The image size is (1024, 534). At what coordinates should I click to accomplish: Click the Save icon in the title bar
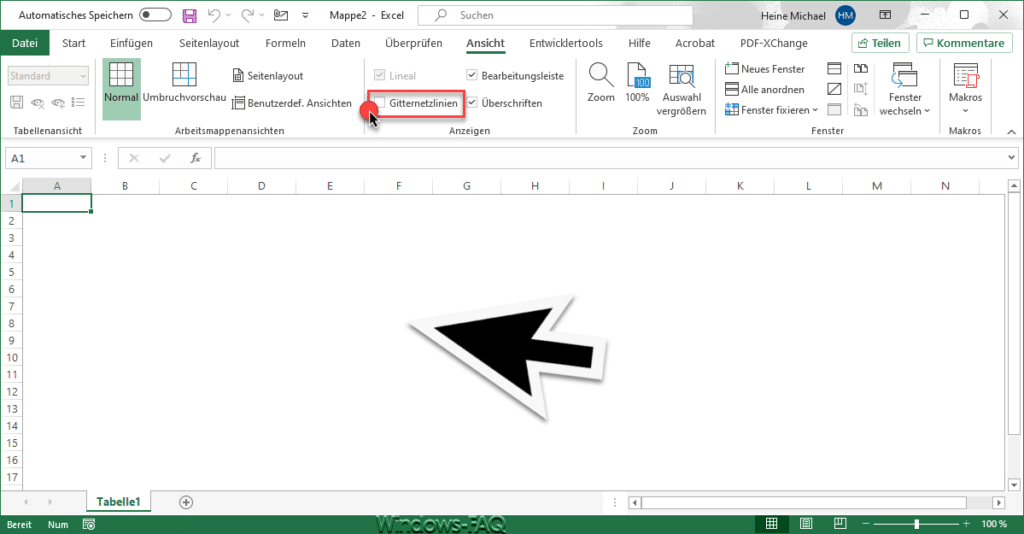point(189,15)
